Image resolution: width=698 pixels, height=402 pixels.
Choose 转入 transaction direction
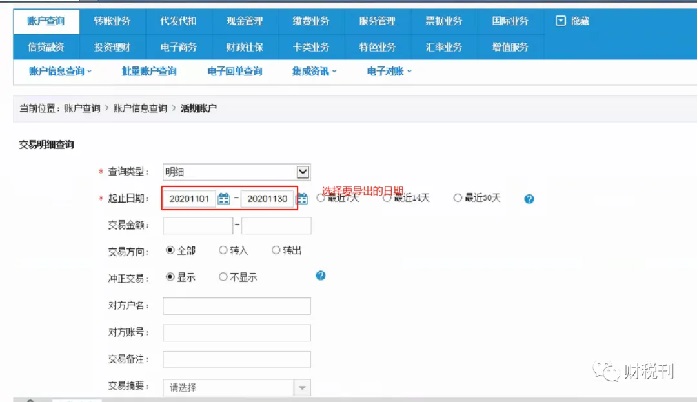tap(223, 250)
